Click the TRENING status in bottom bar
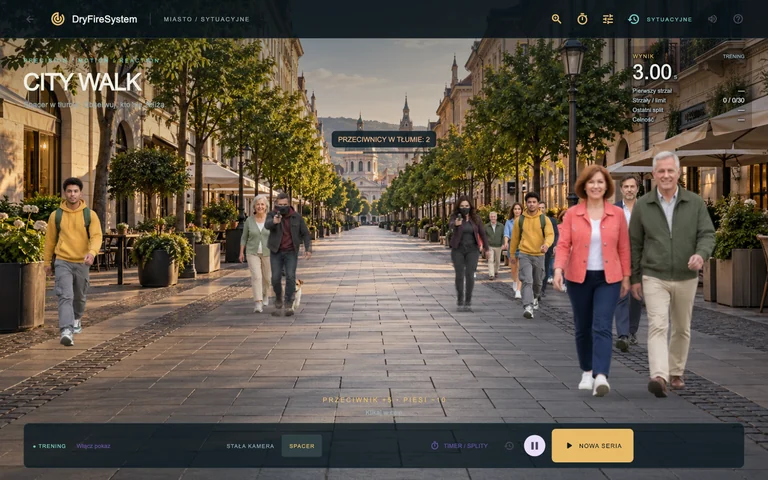768x480 pixels. (49, 446)
